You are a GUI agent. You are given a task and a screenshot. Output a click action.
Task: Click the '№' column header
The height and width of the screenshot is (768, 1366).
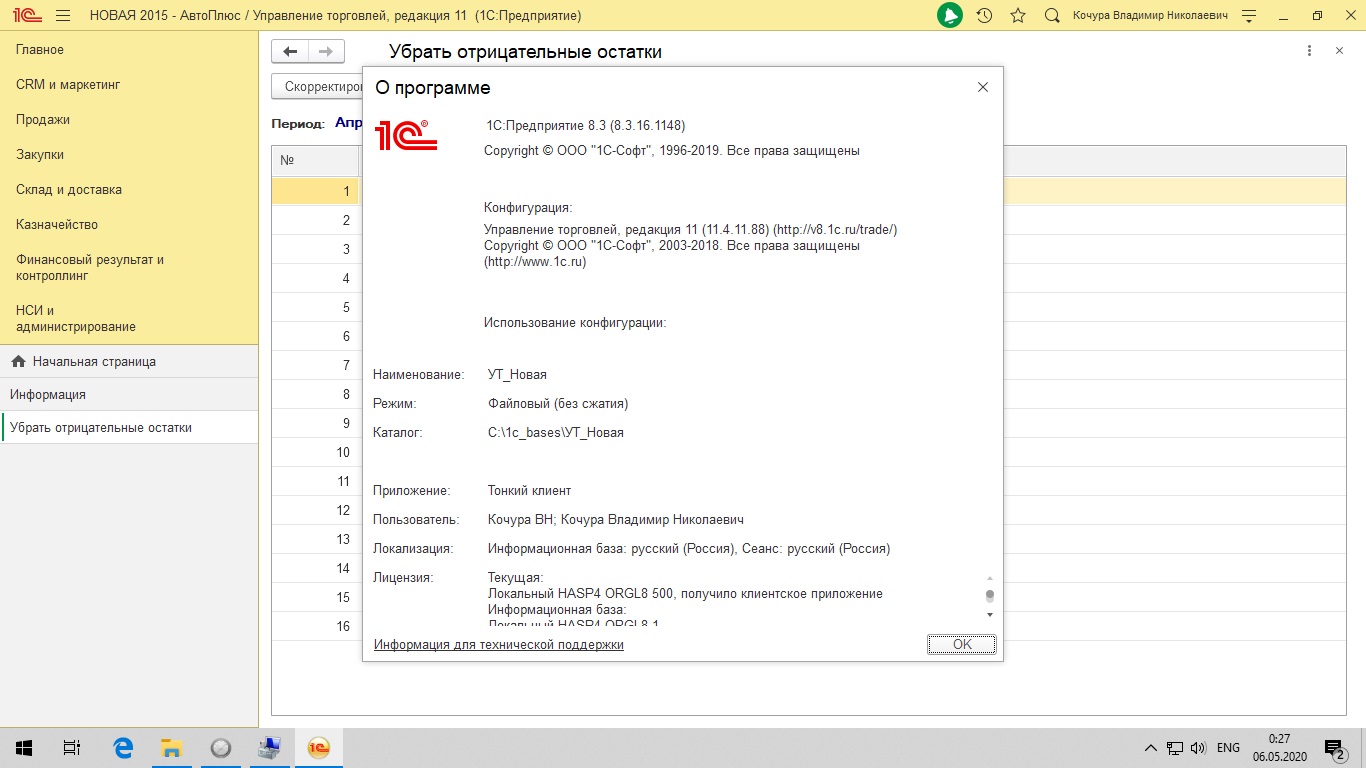pyautogui.click(x=315, y=161)
